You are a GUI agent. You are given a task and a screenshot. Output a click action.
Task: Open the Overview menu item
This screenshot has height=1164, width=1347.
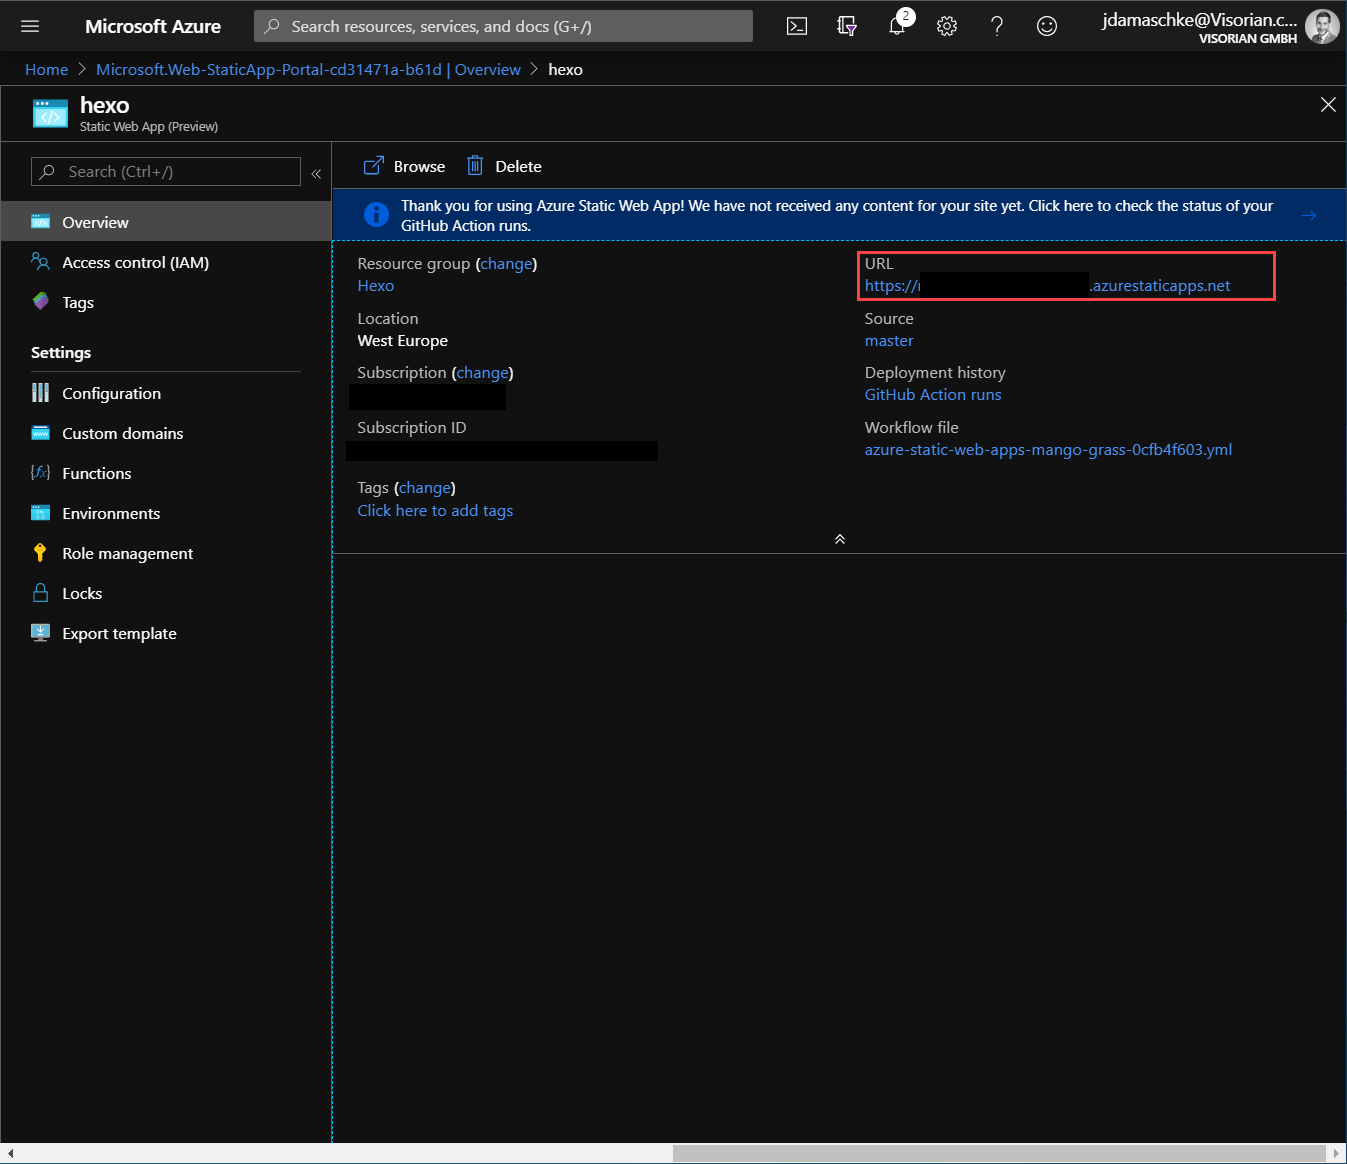pyautogui.click(x=165, y=222)
